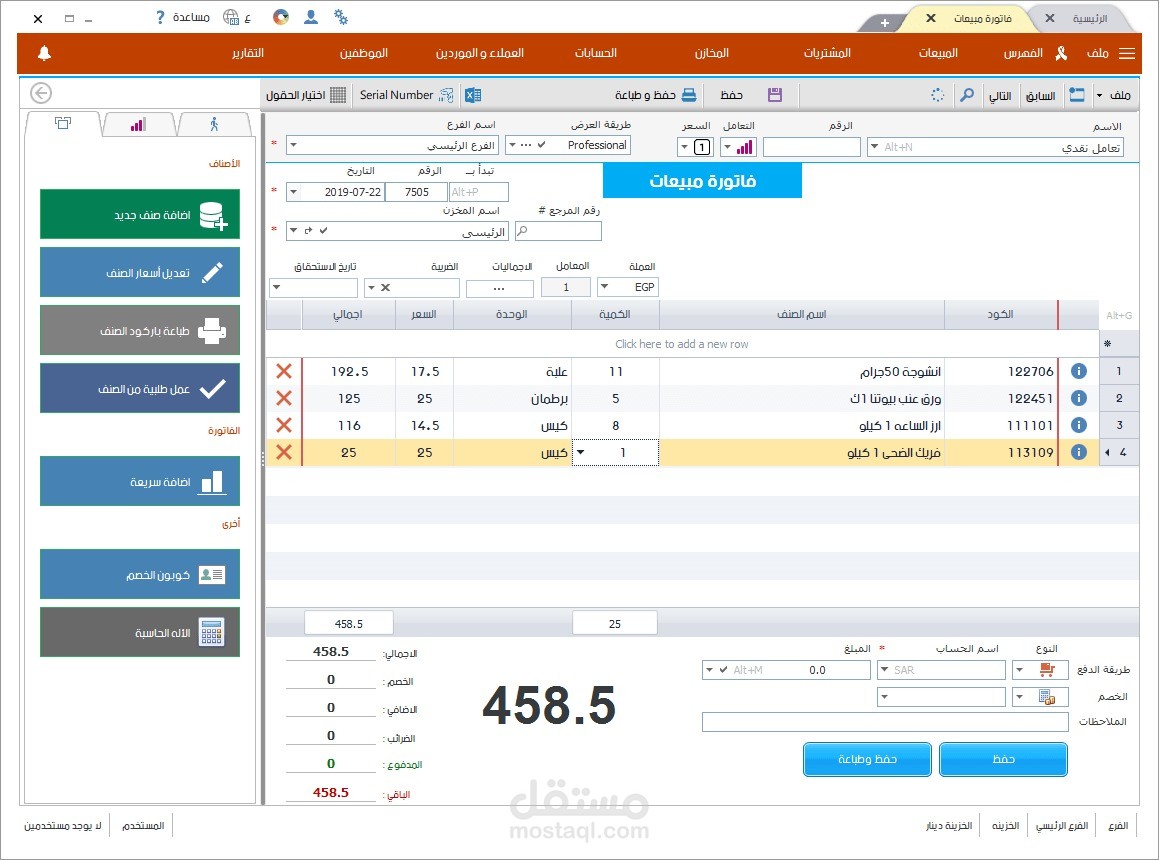This screenshot has width=1159, height=860.
Task: Click تعديل أسعار الصنف button
Action: point(140,272)
